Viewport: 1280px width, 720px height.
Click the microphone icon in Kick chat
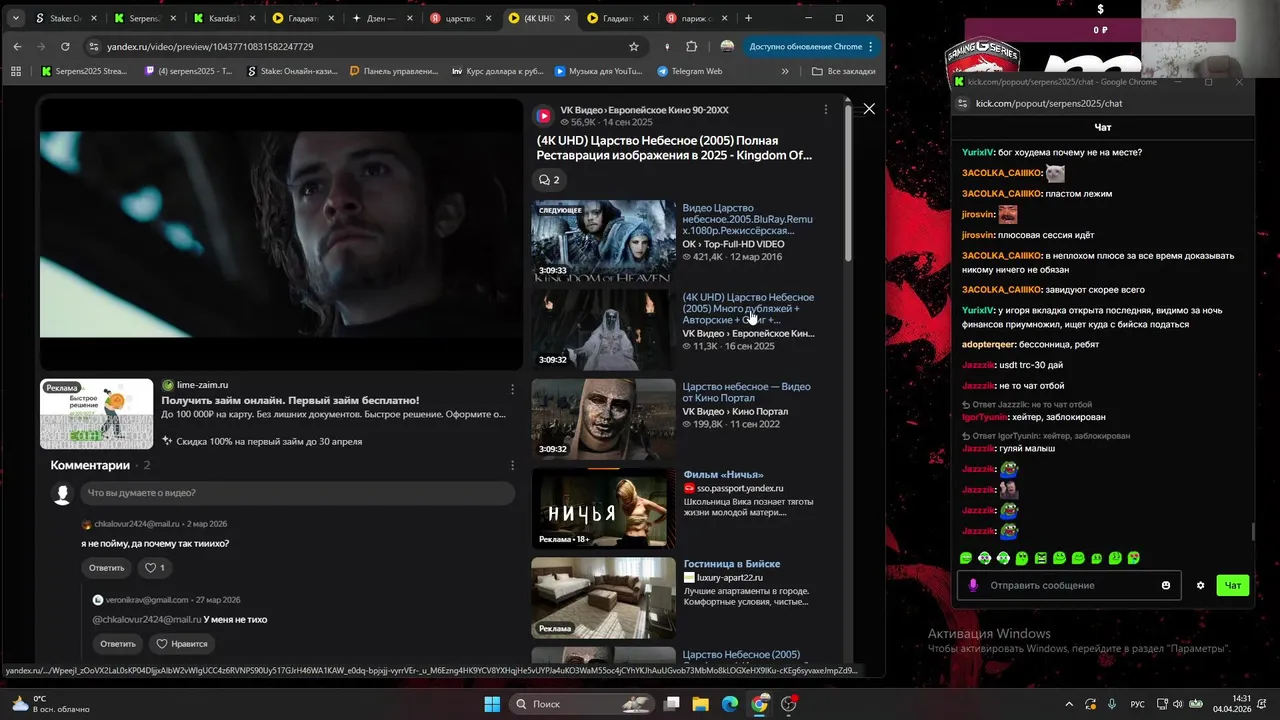(973, 585)
